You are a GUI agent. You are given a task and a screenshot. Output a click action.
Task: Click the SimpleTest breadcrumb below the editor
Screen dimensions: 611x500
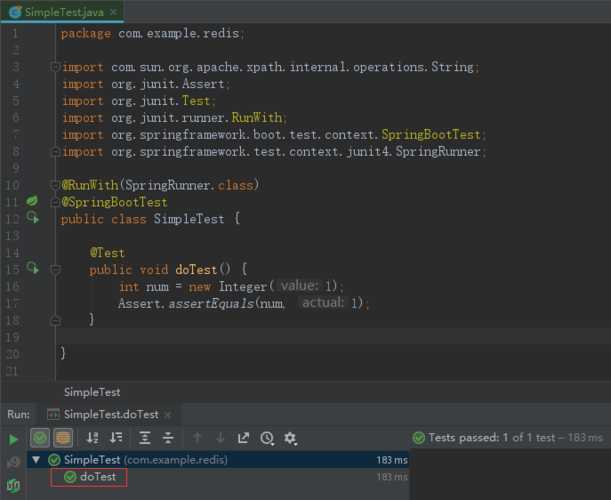(x=92, y=392)
